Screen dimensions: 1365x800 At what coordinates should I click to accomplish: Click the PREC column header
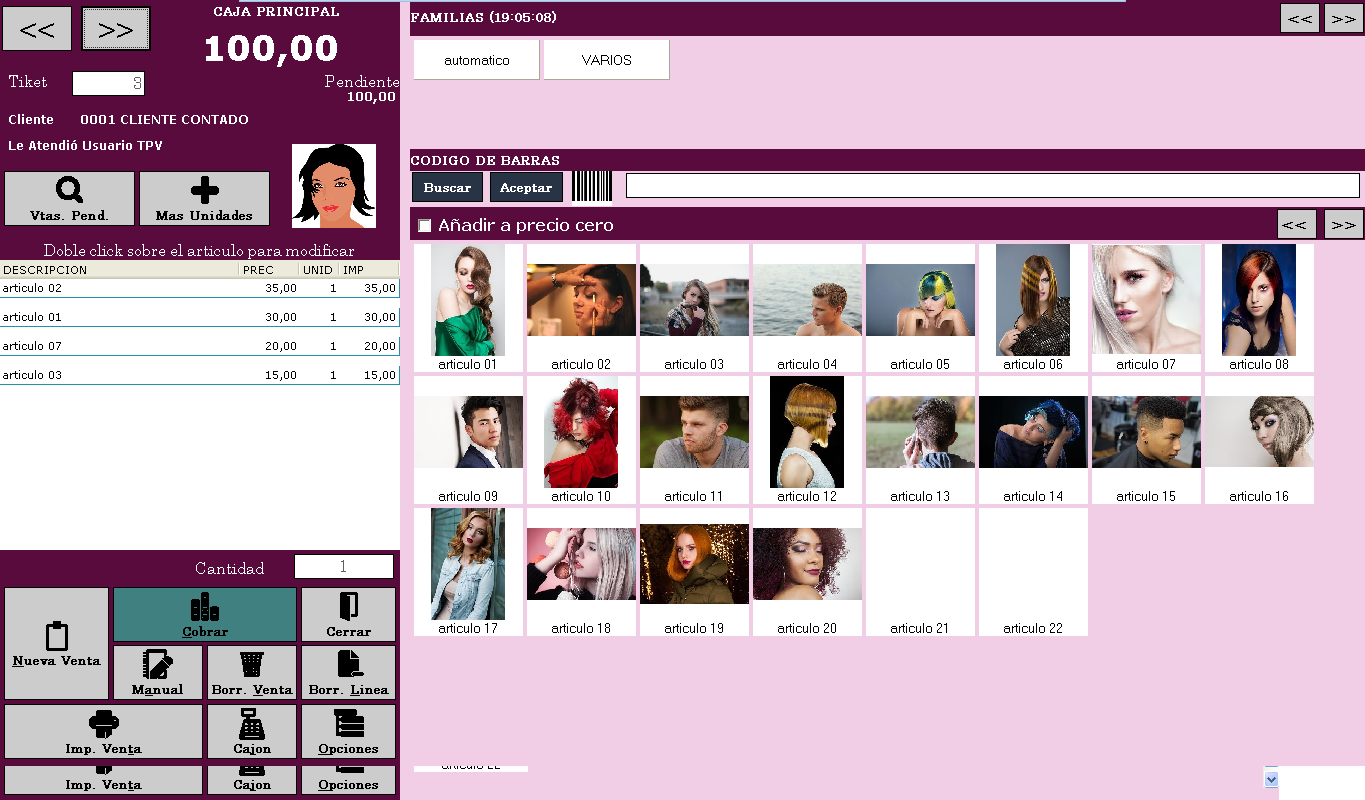(269, 270)
